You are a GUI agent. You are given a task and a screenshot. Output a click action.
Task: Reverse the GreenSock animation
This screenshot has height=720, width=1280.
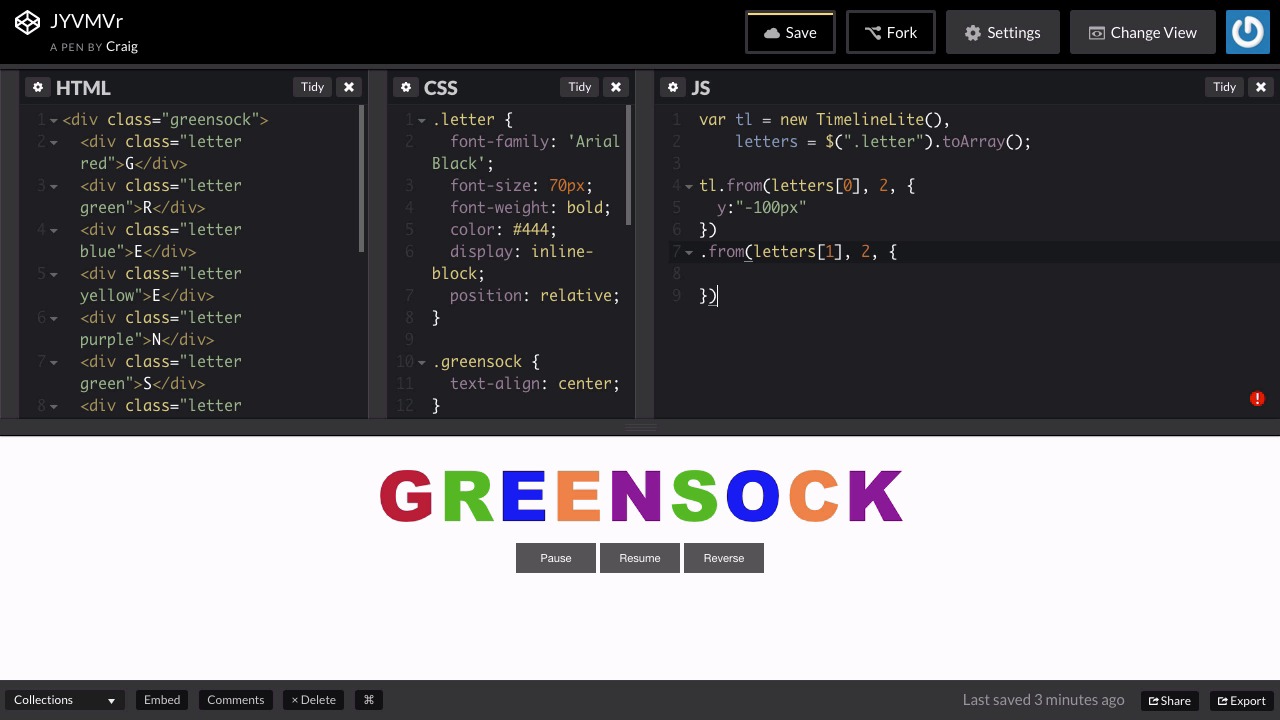coord(724,558)
